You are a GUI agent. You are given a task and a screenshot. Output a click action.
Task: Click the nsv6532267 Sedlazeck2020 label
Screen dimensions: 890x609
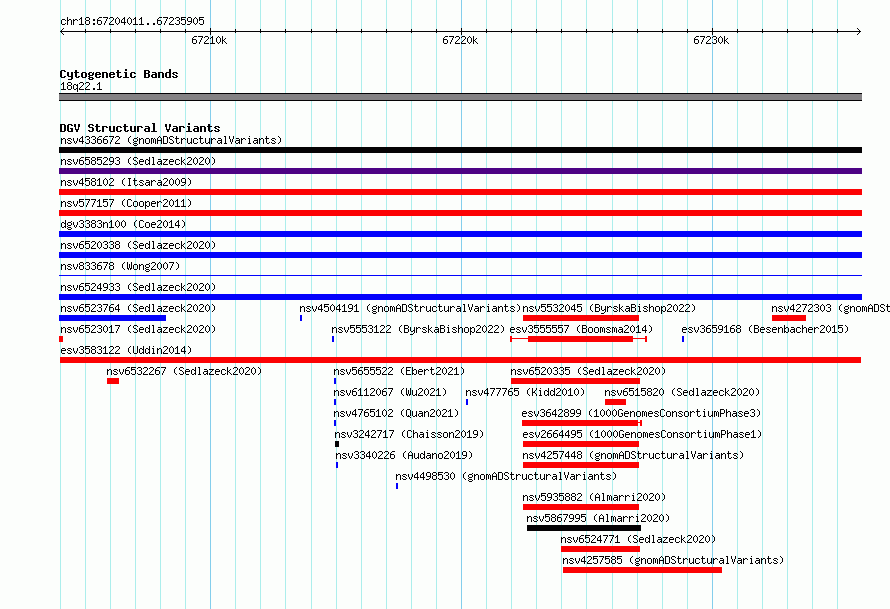(184, 371)
